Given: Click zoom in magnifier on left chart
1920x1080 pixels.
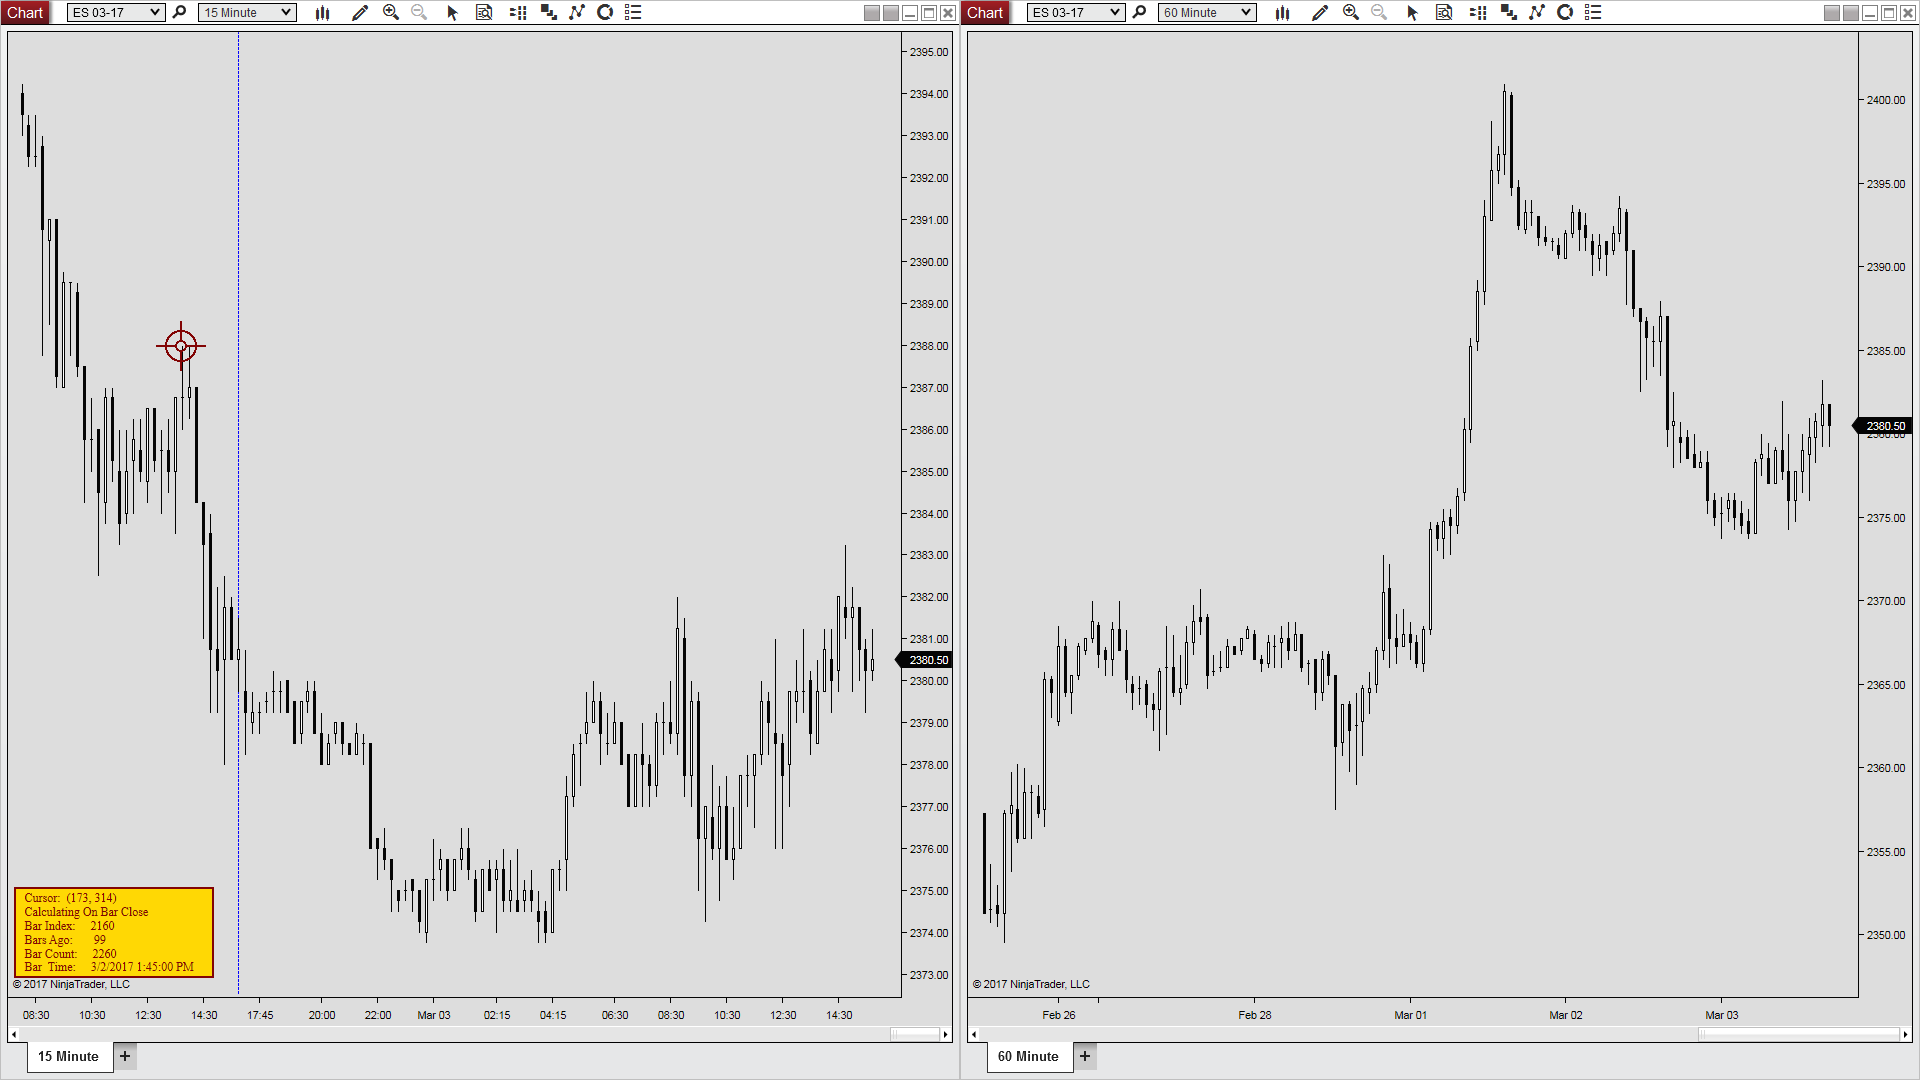Looking at the screenshot, I should (391, 13).
